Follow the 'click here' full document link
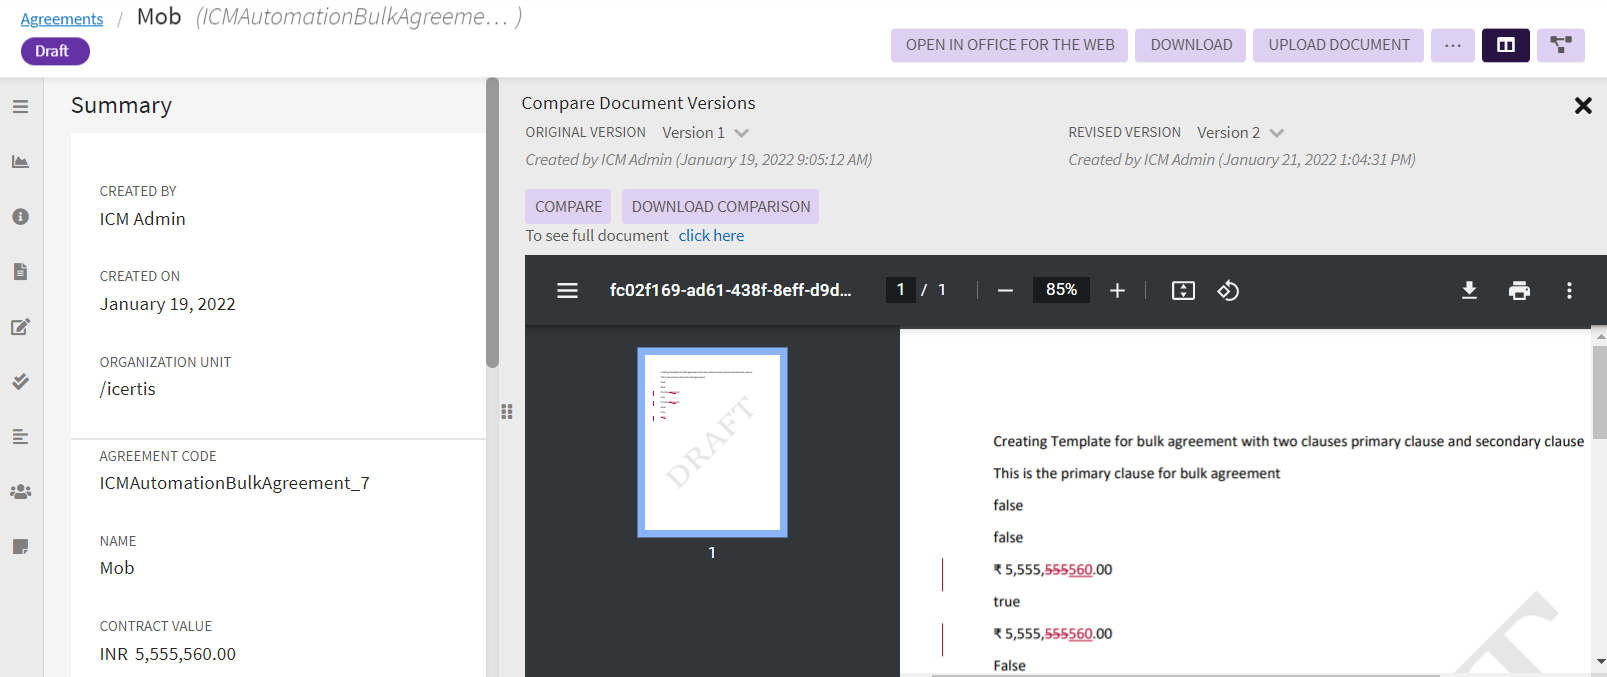The height and width of the screenshot is (677, 1607). (711, 236)
